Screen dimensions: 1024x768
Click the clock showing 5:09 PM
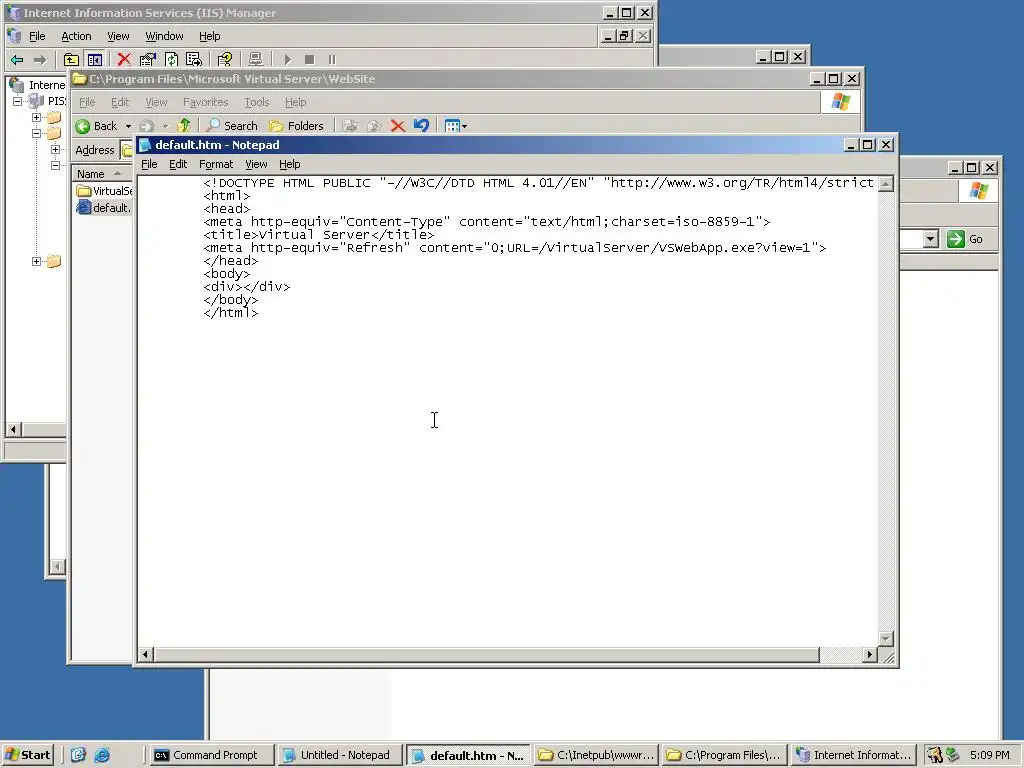[x=989, y=755]
